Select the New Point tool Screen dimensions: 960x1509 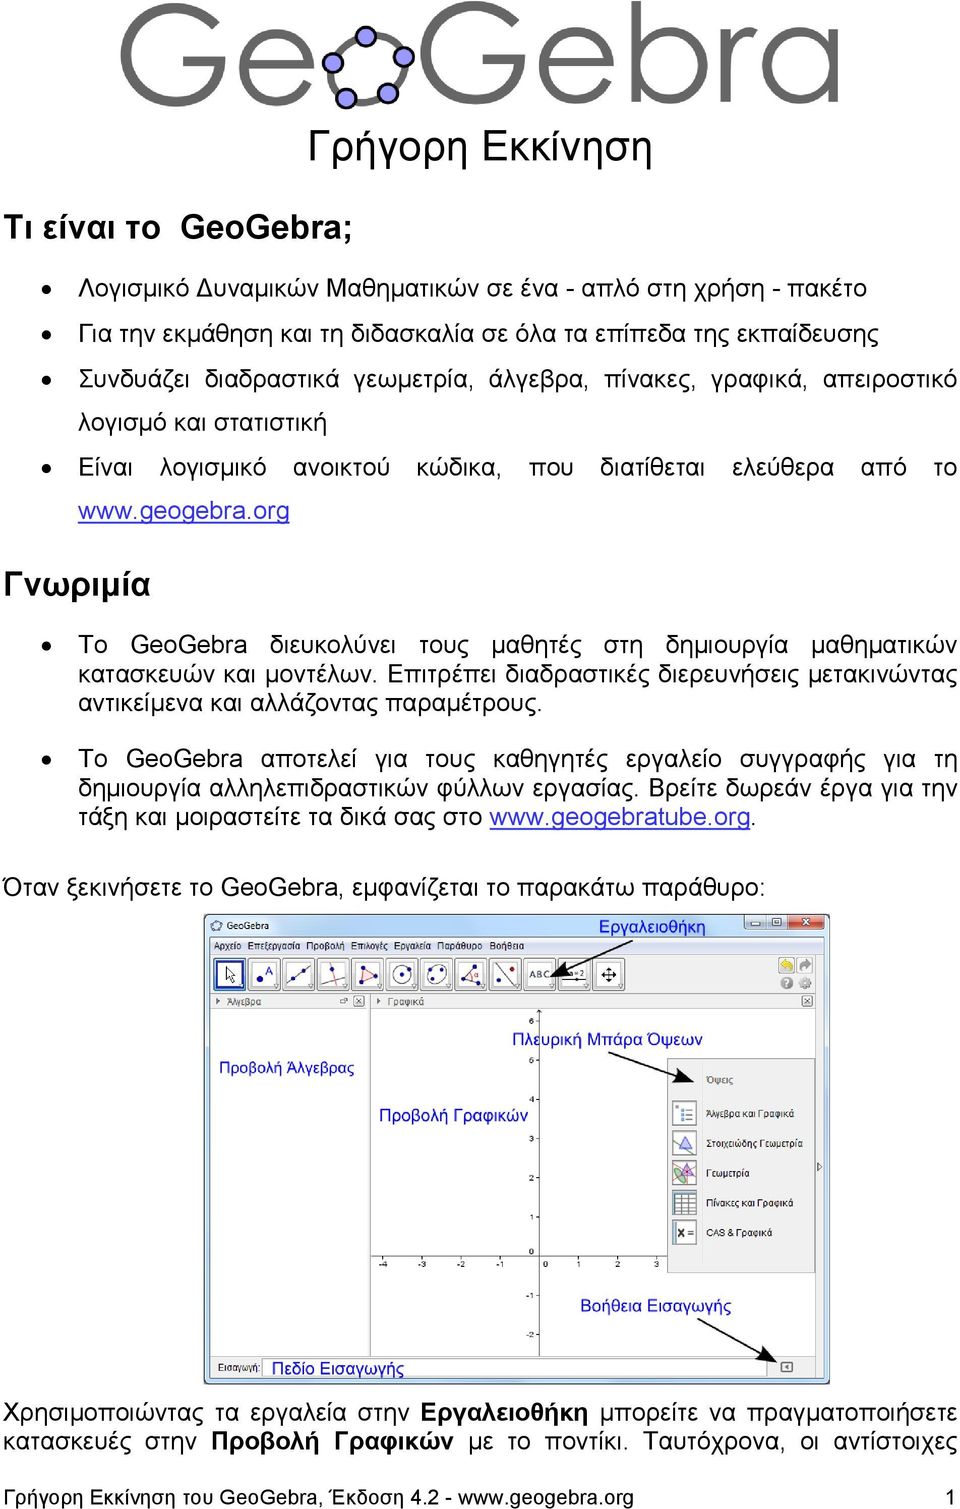[x=264, y=974]
